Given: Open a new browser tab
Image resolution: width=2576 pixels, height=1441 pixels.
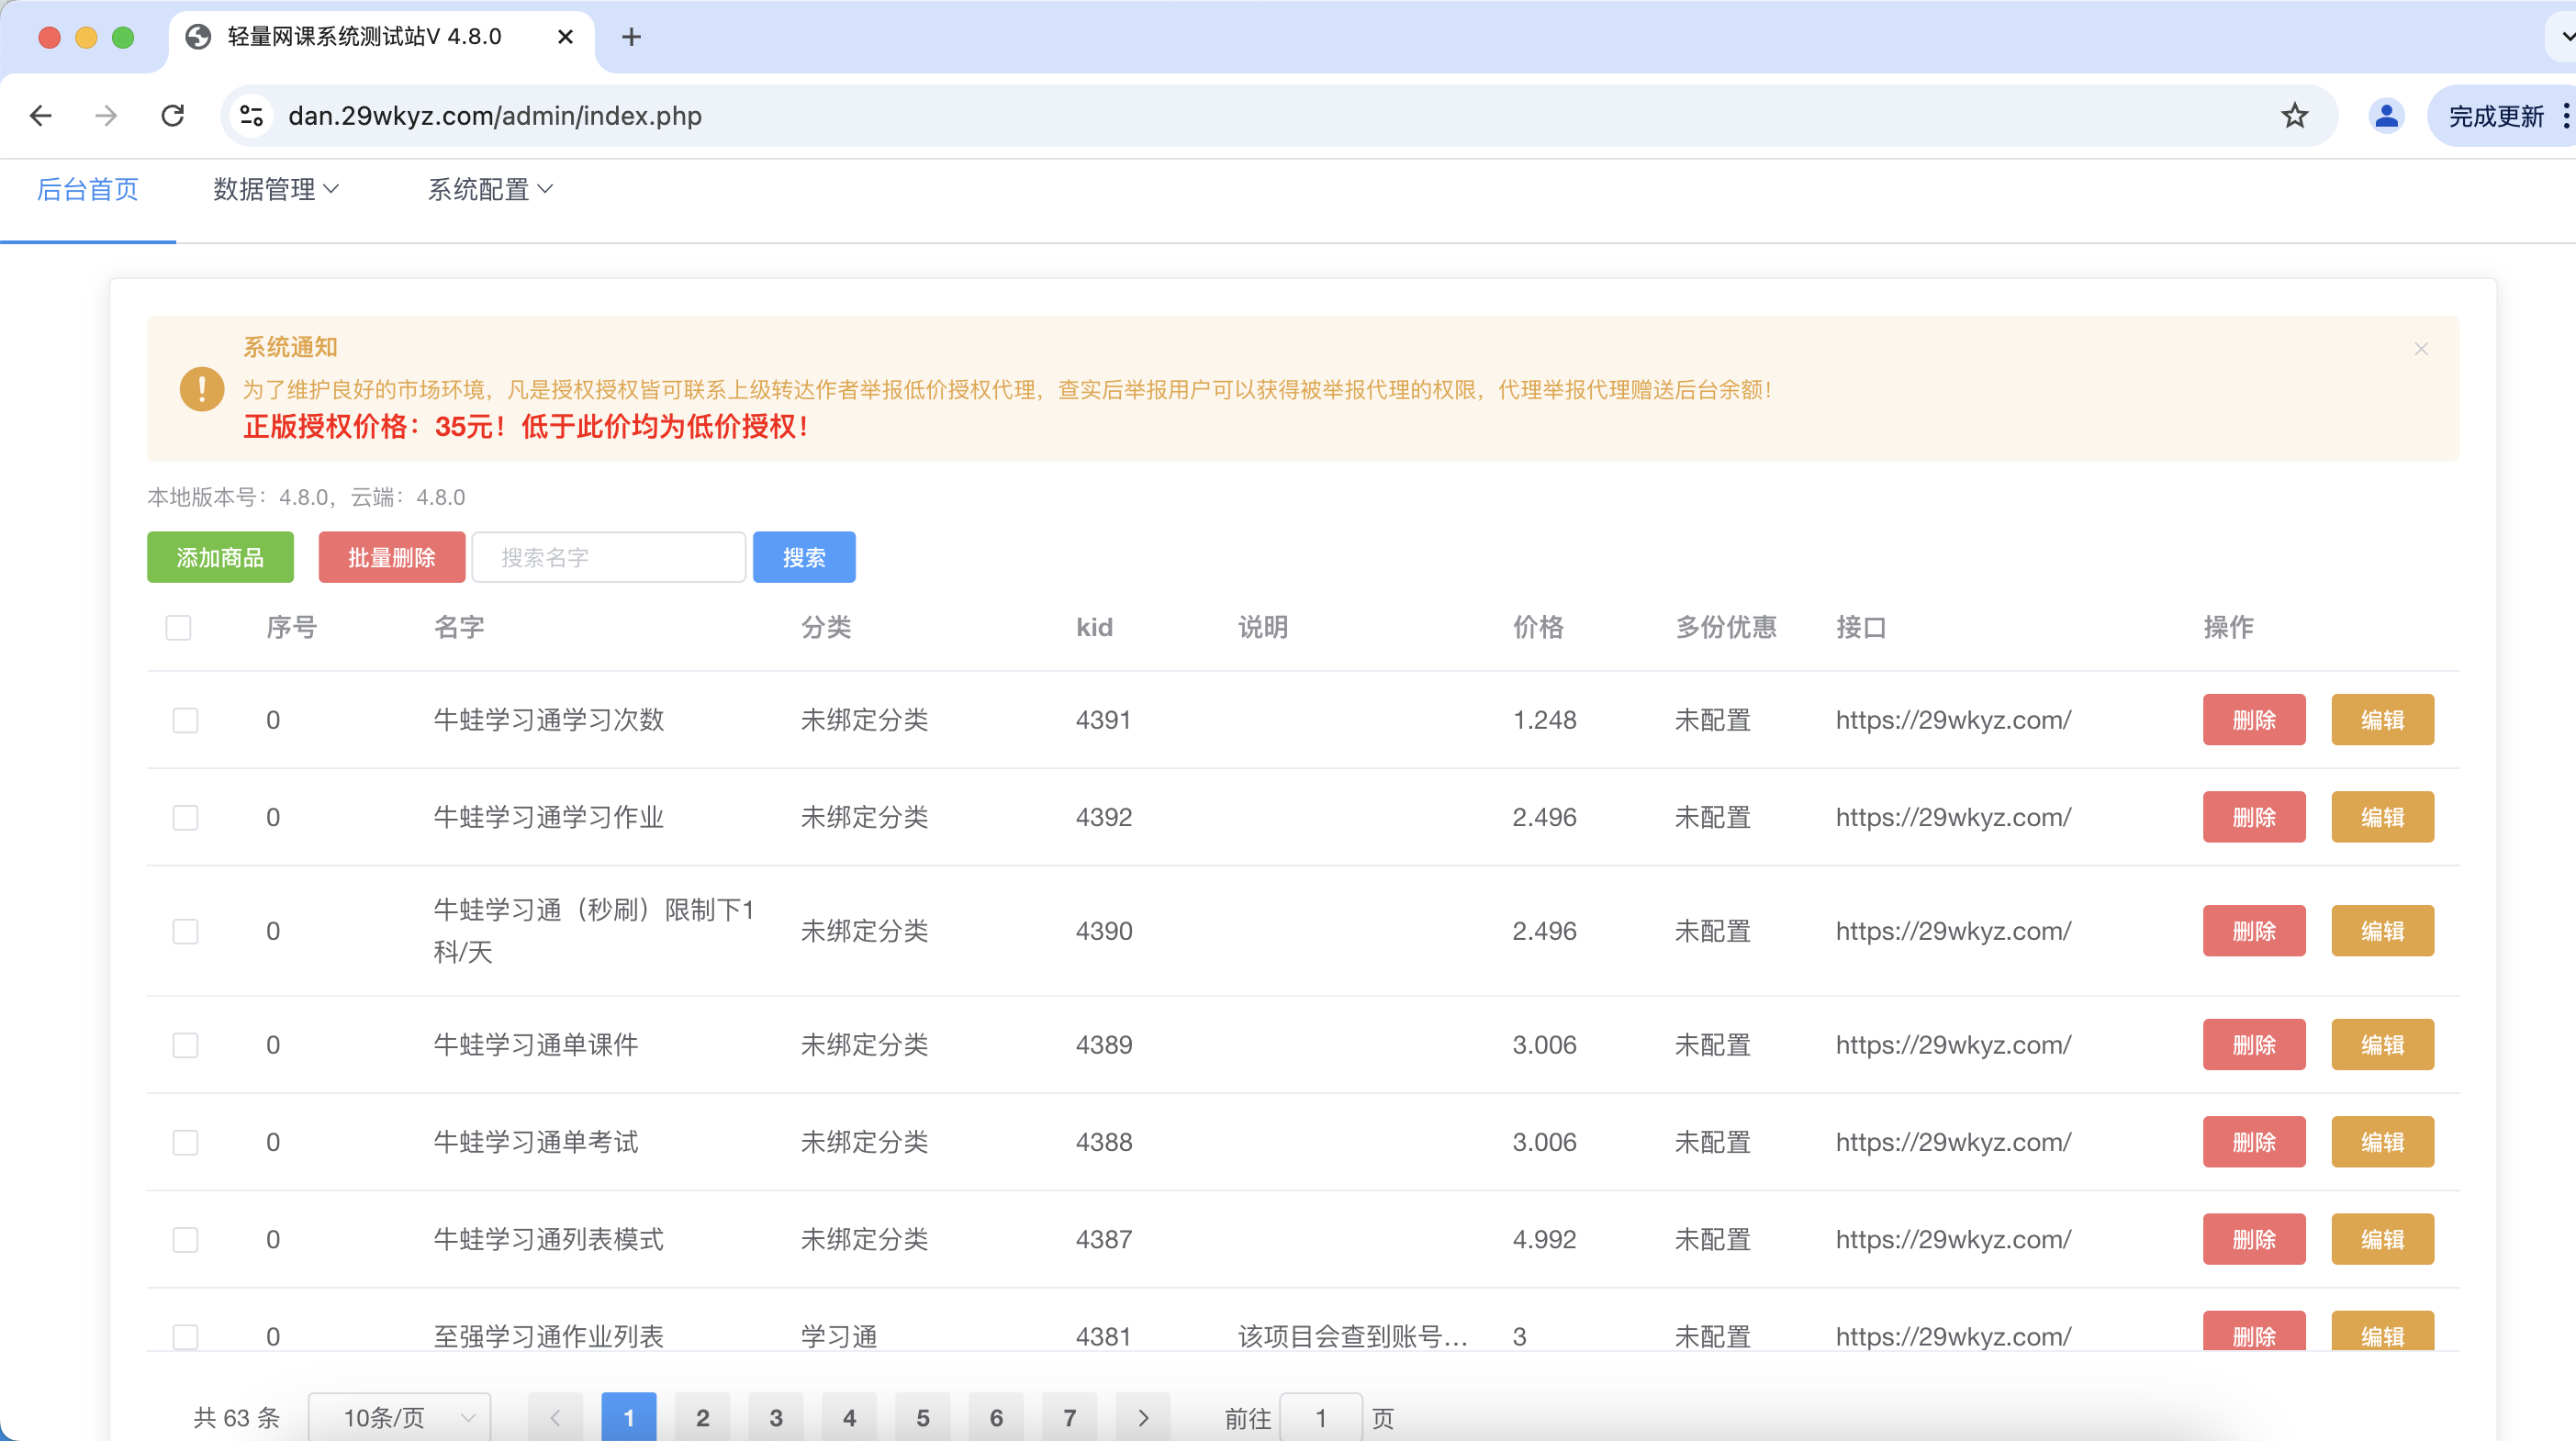Looking at the screenshot, I should [631, 37].
